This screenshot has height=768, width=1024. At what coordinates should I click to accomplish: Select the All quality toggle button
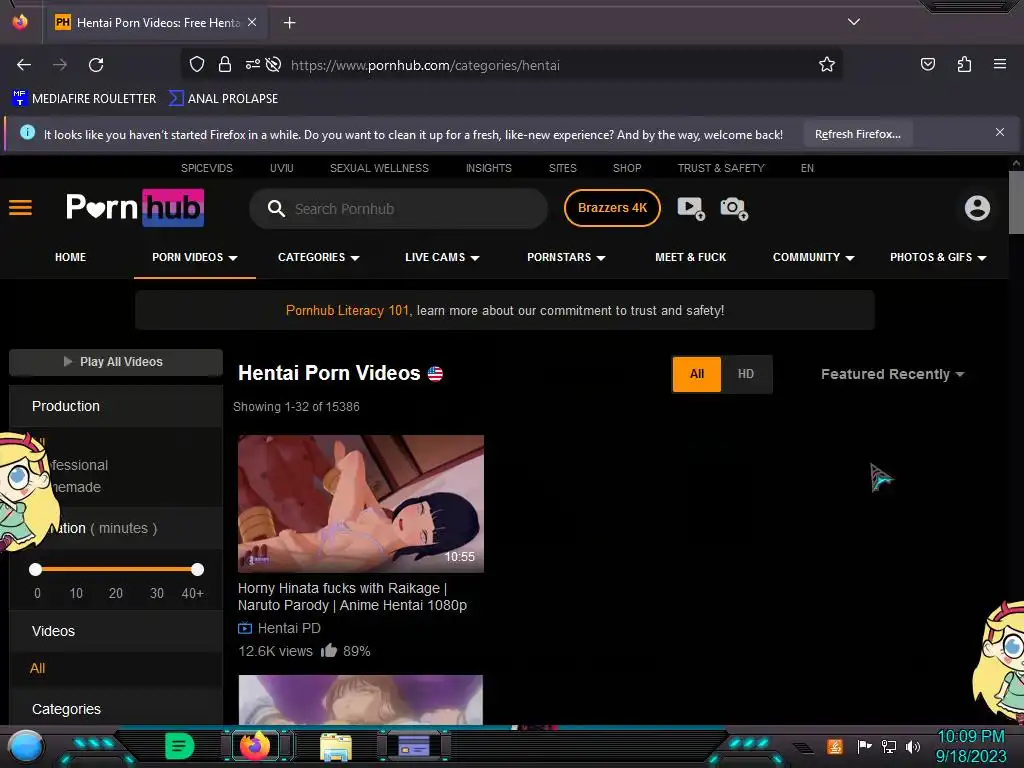pos(697,374)
